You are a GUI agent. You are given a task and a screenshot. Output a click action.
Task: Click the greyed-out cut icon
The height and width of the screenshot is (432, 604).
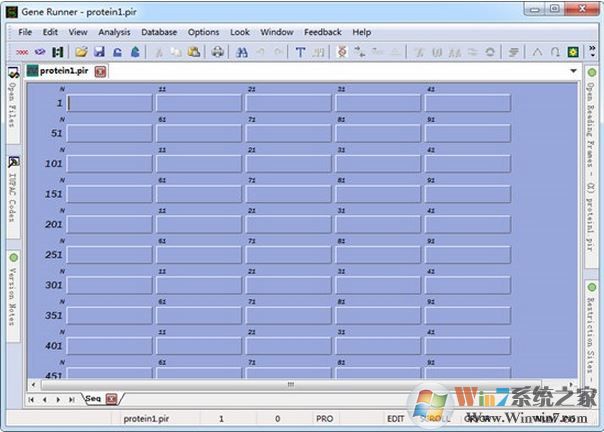pyautogui.click(x=158, y=52)
